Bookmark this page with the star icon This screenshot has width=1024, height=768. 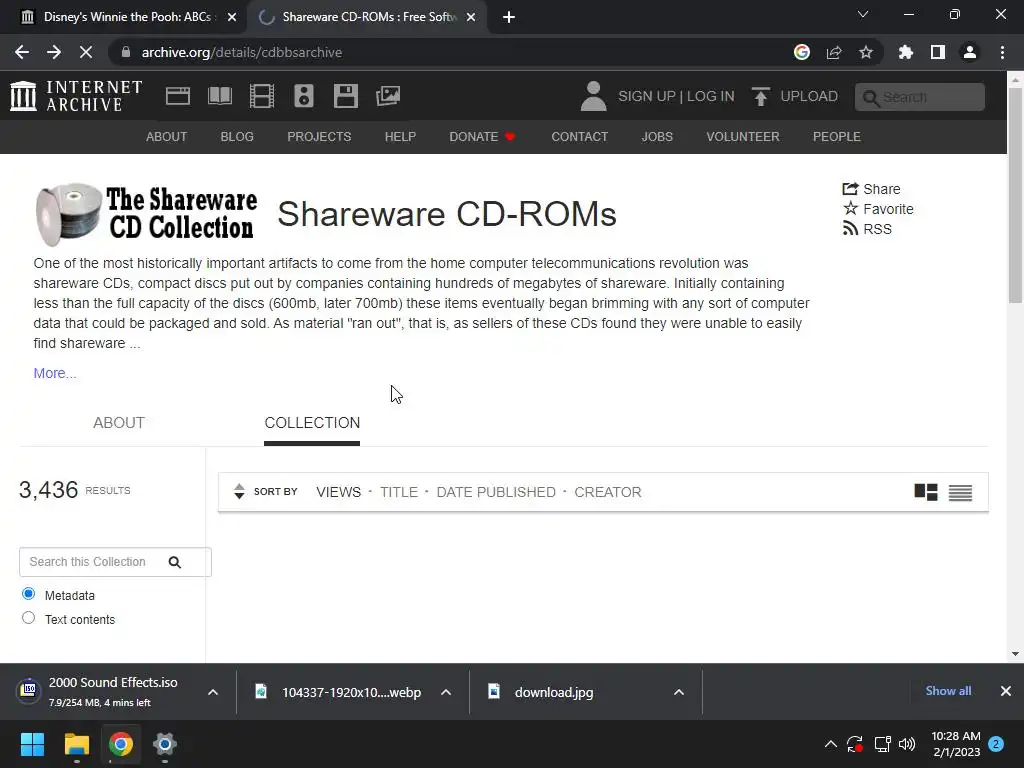(866, 52)
